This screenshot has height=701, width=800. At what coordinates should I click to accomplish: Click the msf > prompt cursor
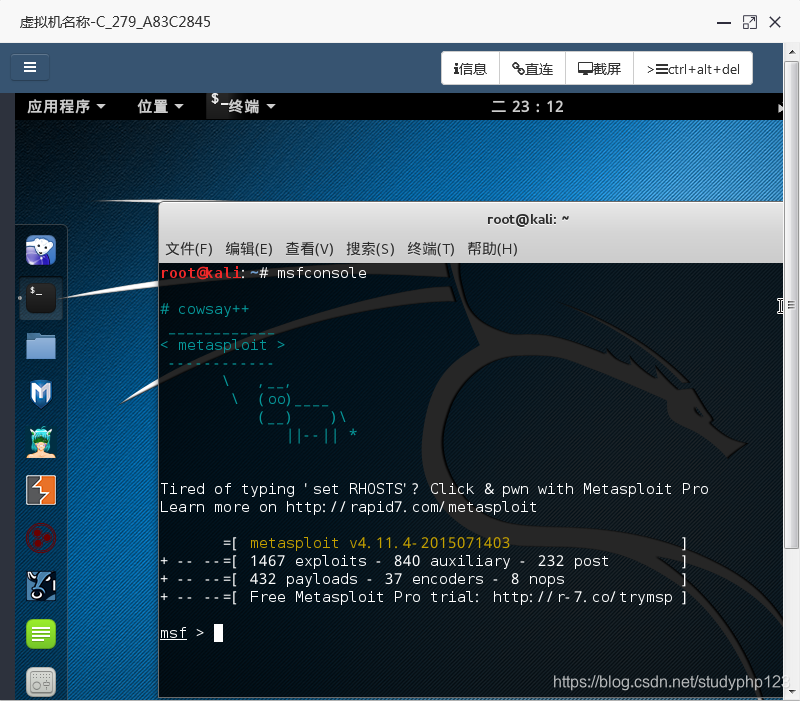[x=218, y=633]
